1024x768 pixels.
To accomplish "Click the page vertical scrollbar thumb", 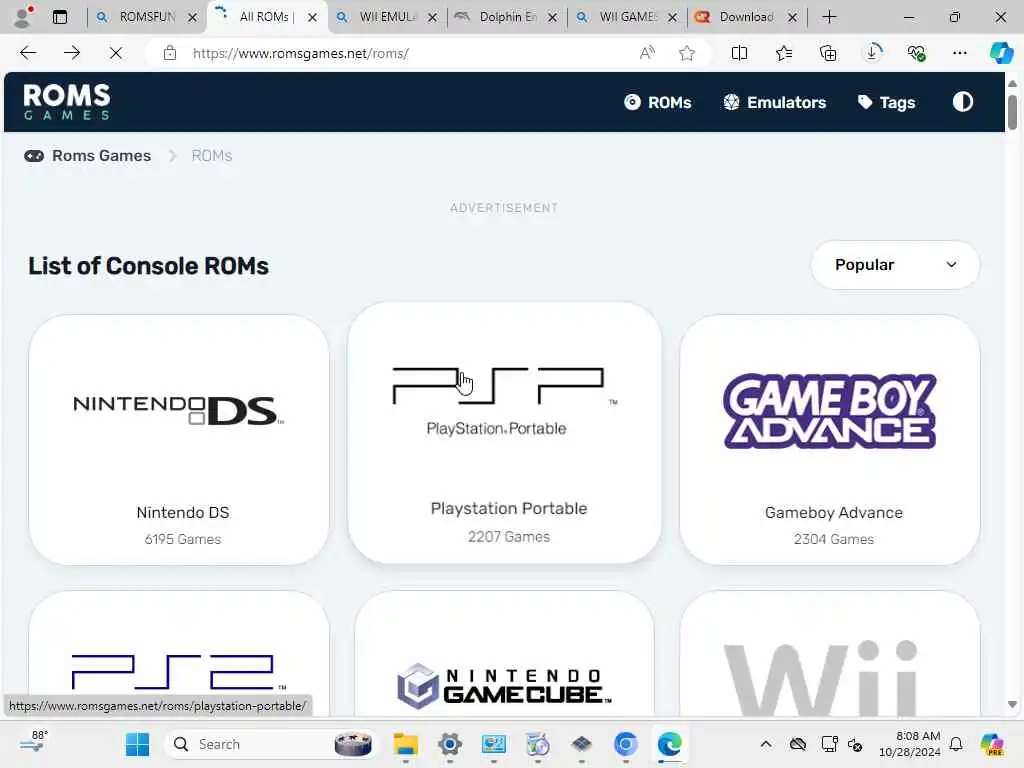I will click(1012, 112).
